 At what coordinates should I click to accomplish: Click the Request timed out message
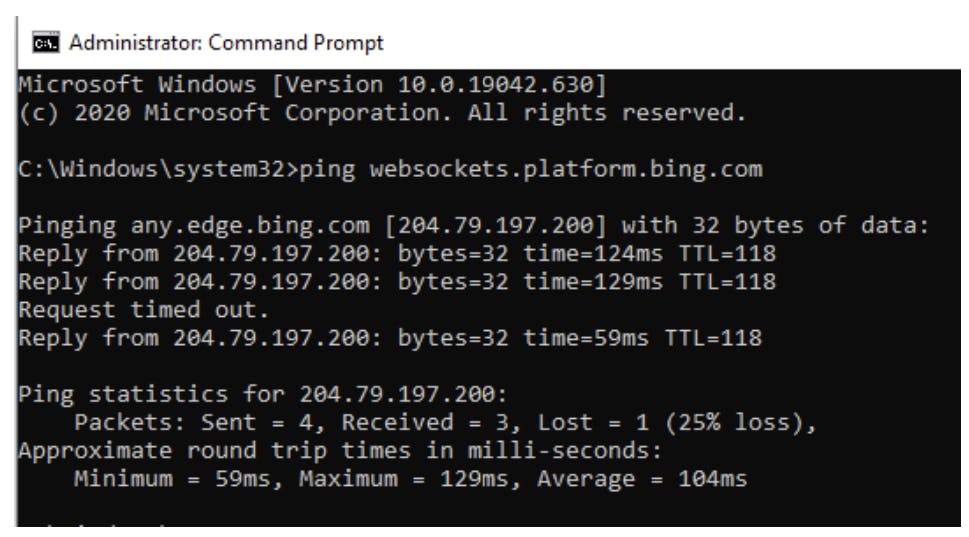[143, 310]
